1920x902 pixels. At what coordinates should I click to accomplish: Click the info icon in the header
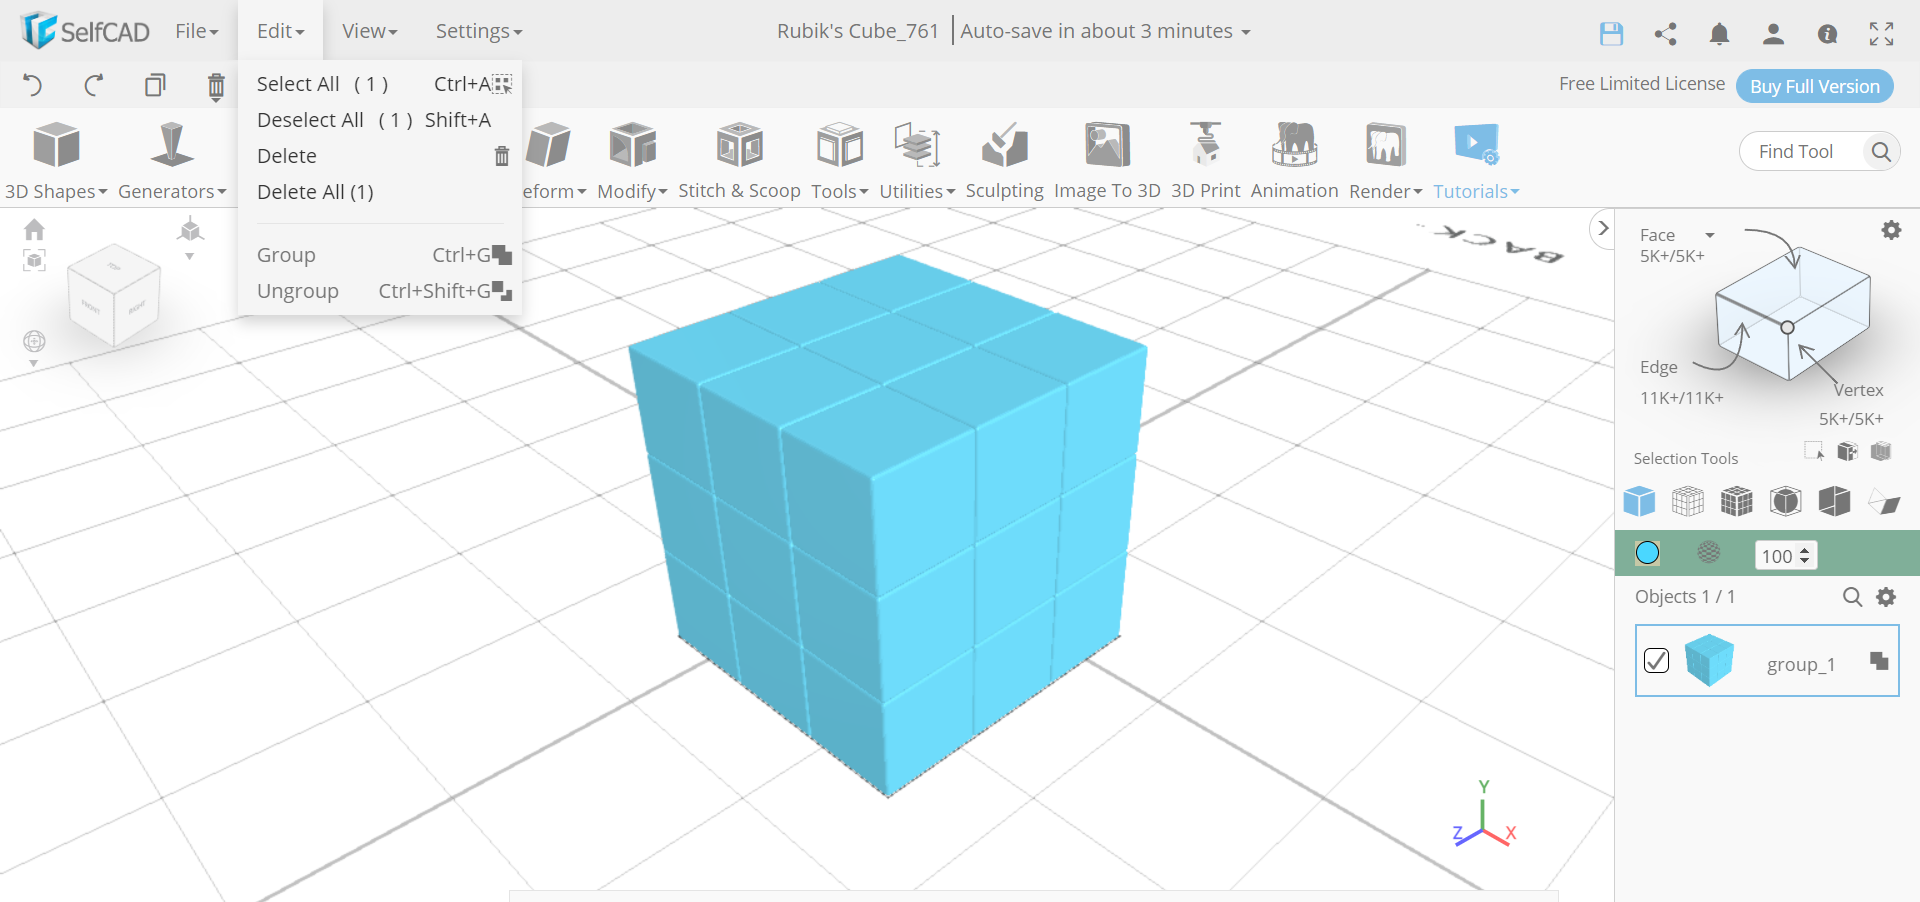tap(1828, 34)
